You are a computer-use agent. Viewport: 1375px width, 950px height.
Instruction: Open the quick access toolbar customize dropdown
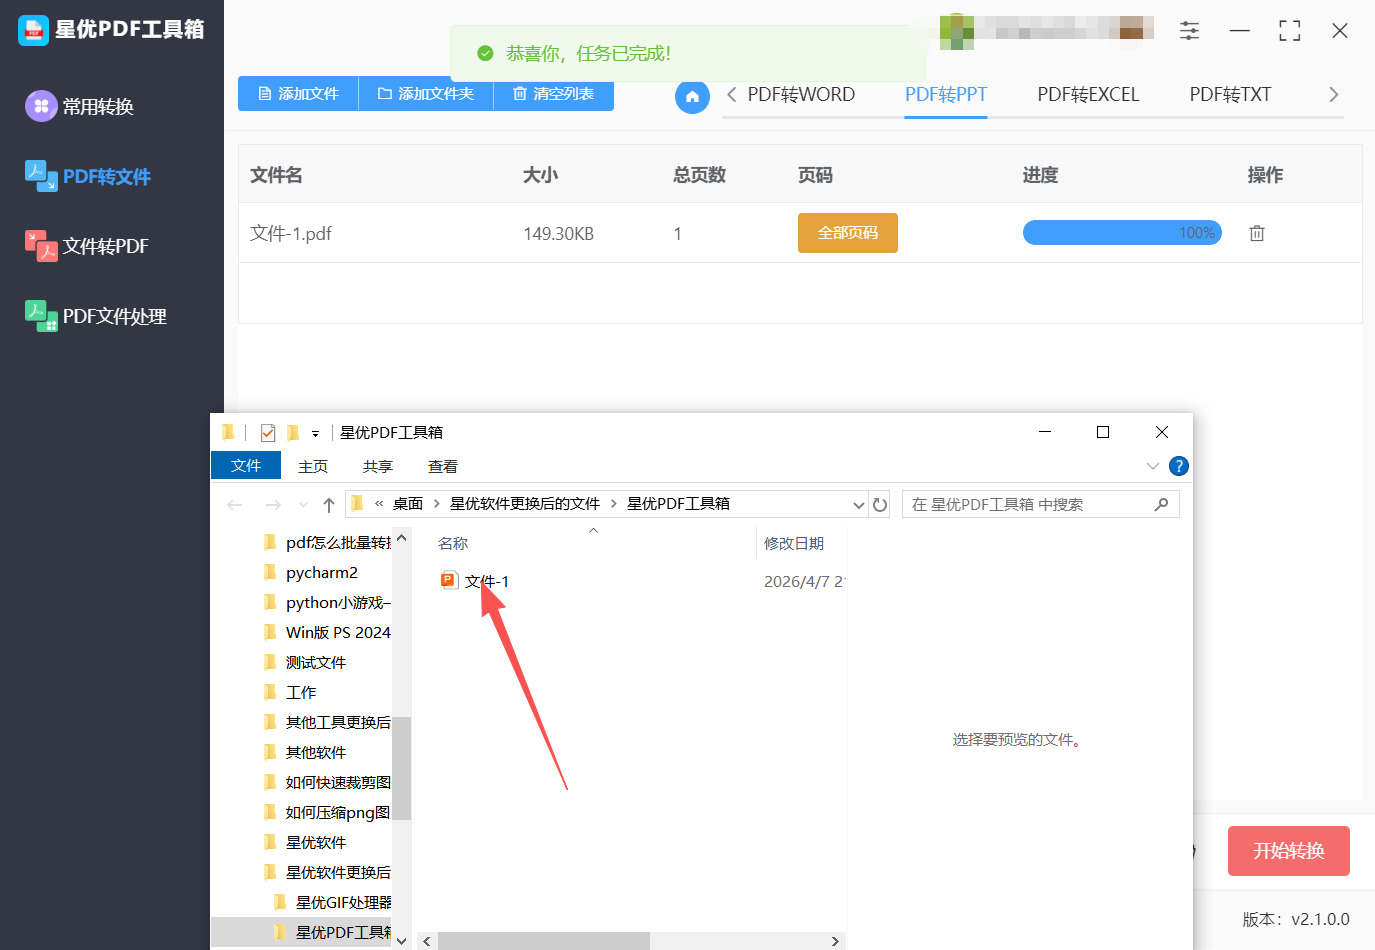coord(315,434)
